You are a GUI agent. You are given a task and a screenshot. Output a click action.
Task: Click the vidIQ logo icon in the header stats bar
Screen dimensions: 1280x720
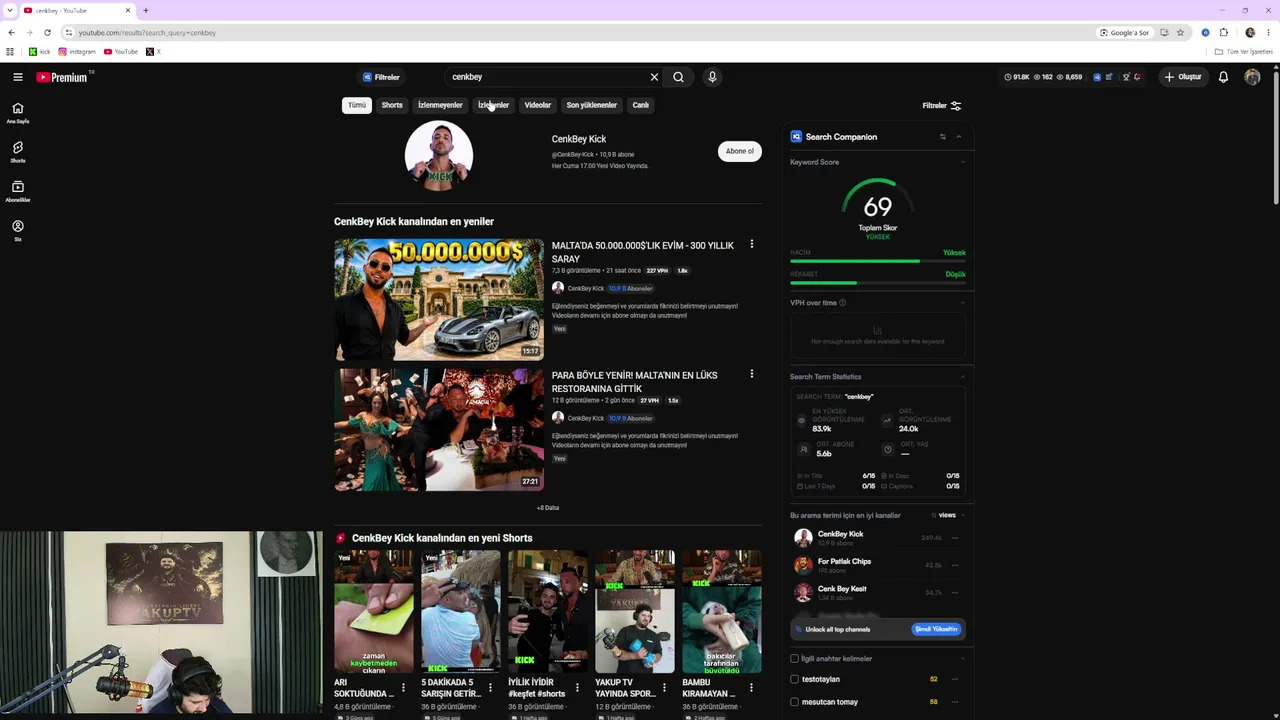point(1097,77)
